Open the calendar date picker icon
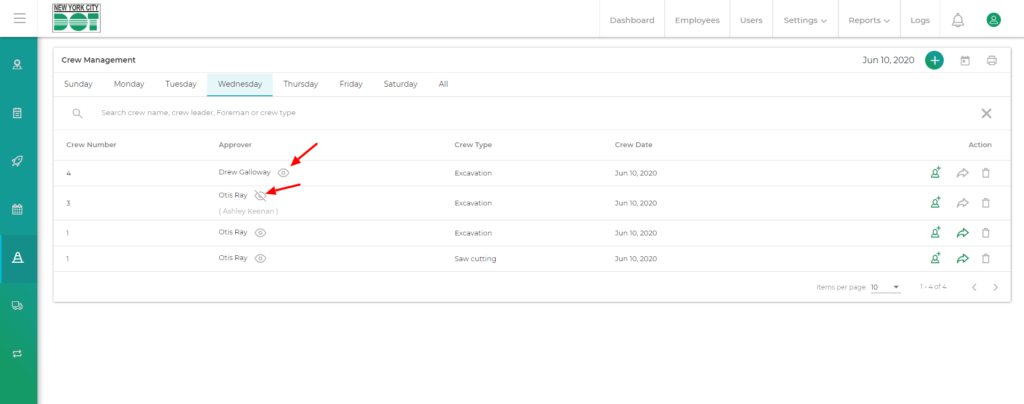1024x404 pixels. pos(965,60)
